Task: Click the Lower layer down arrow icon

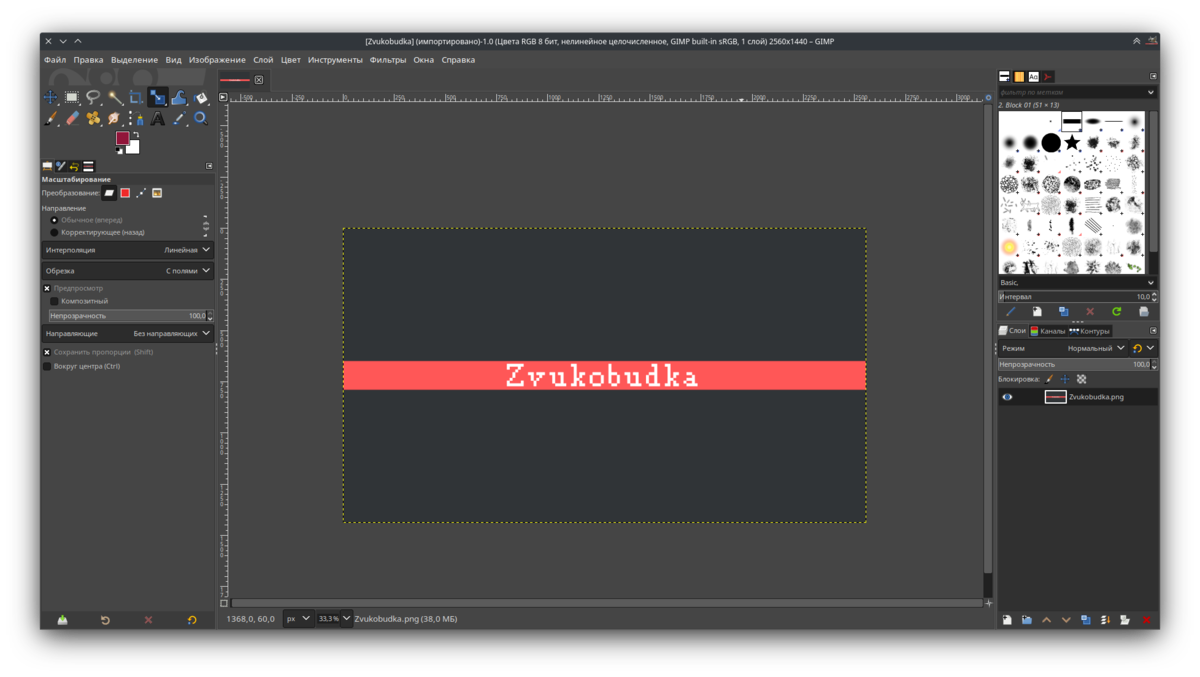Action: point(1066,620)
